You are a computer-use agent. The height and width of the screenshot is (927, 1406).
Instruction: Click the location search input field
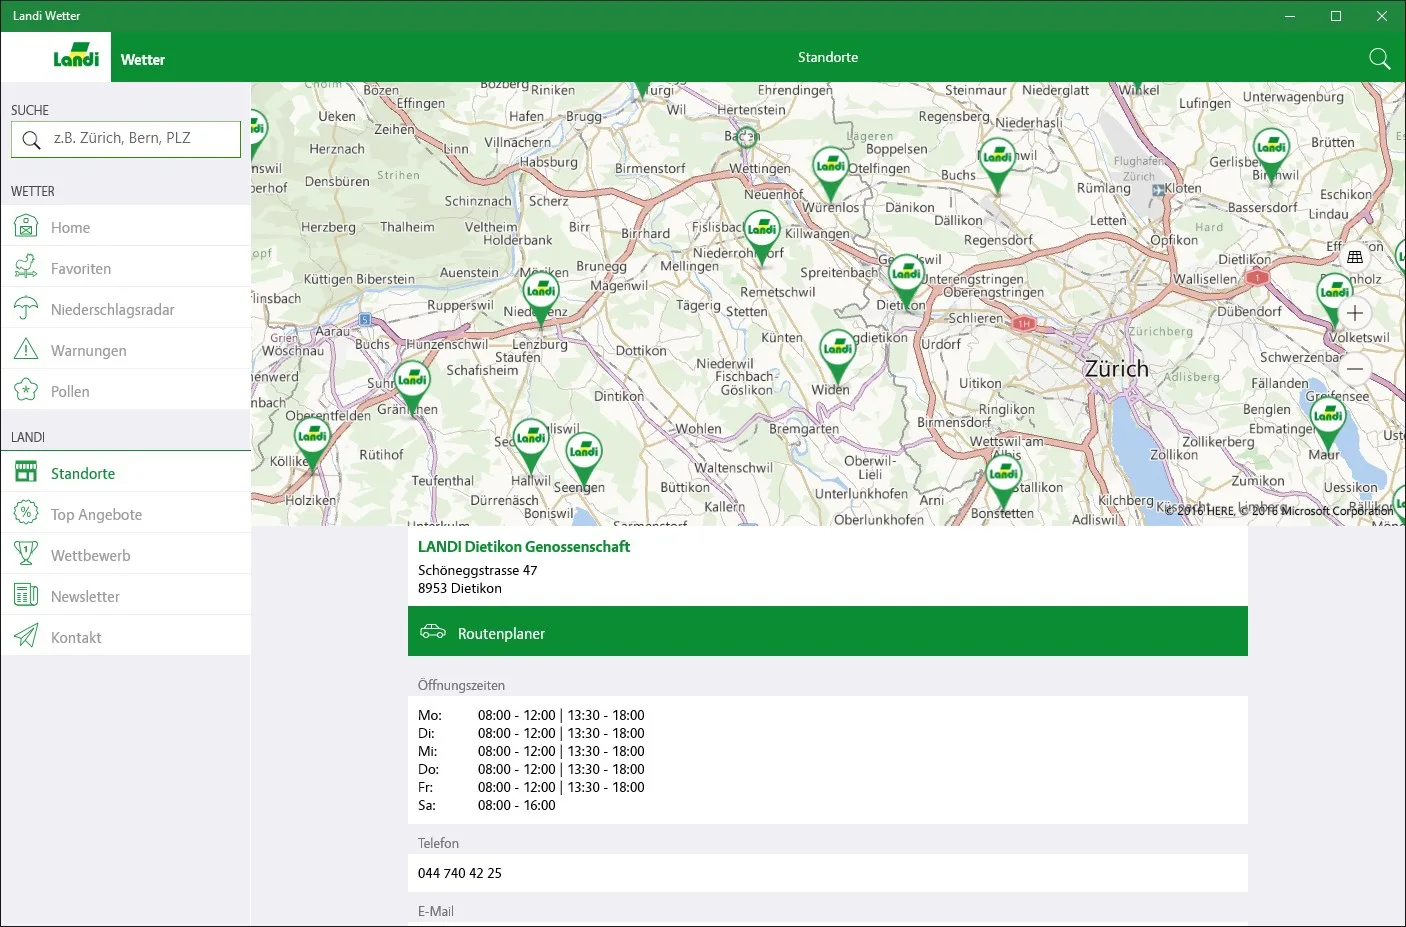(126, 139)
